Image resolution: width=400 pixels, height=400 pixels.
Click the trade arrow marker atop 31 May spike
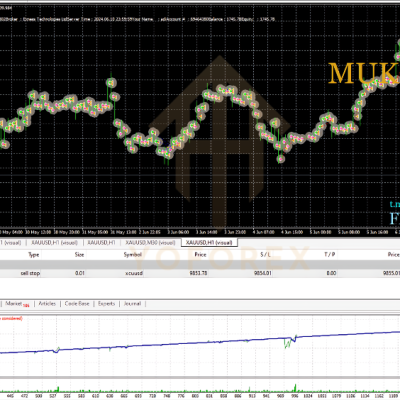pos(111,82)
